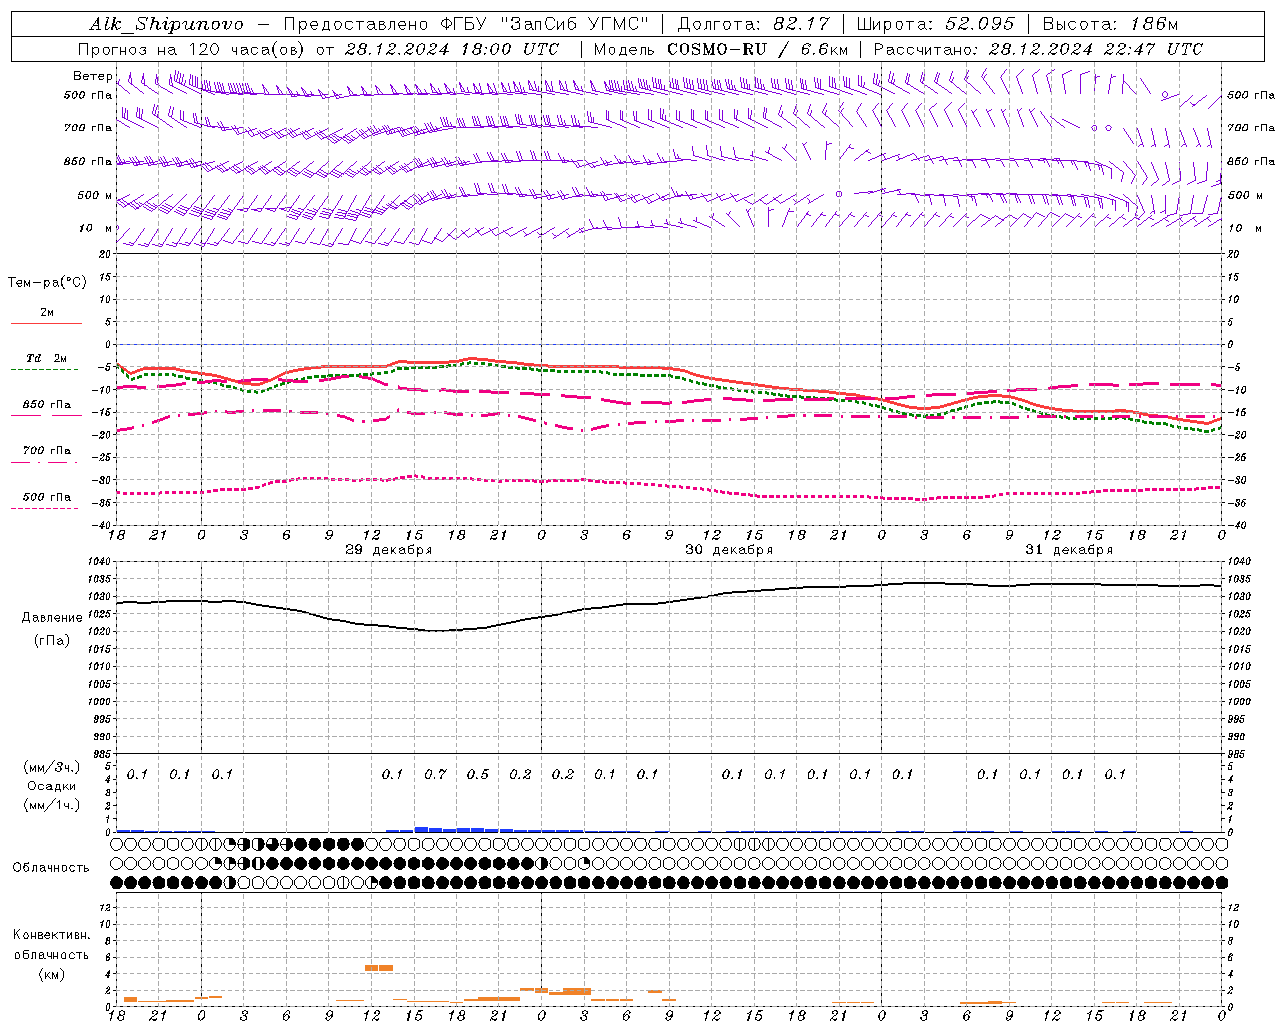
Task: Click the elevation text Высота: 186м
Action: pos(1110,24)
